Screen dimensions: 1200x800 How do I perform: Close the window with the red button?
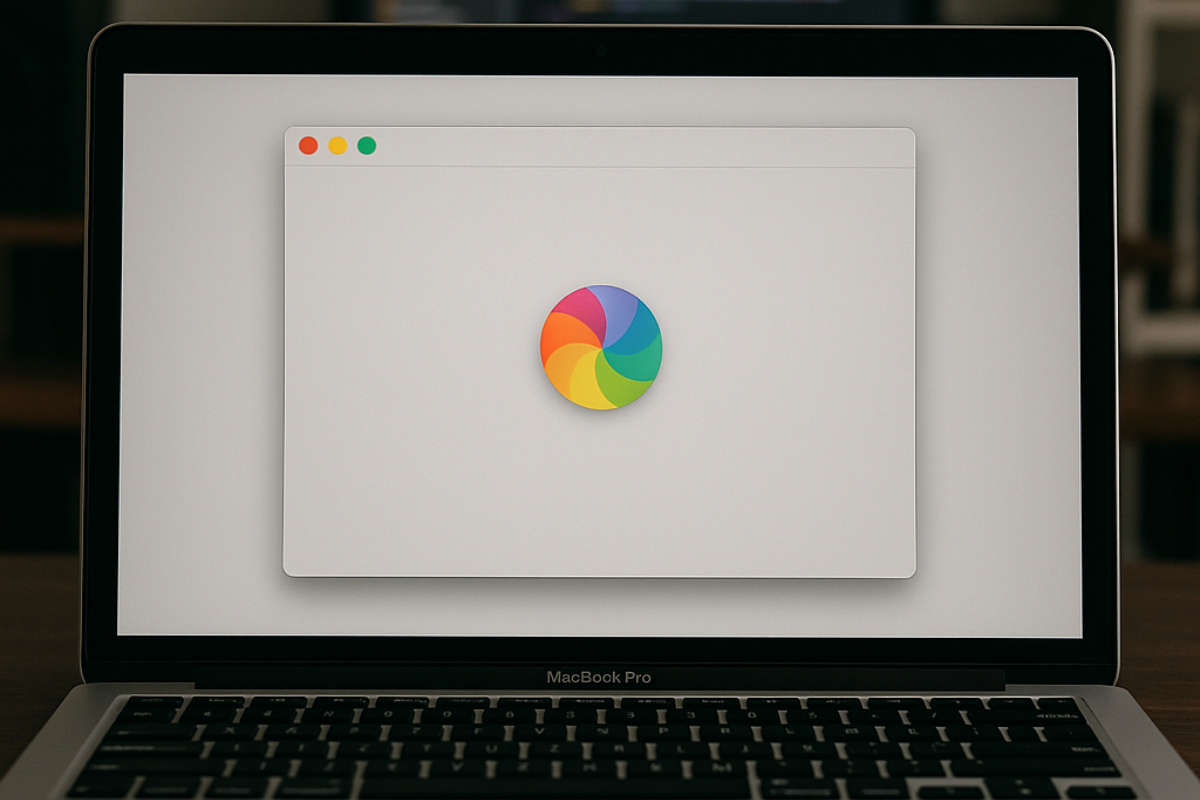click(x=308, y=146)
